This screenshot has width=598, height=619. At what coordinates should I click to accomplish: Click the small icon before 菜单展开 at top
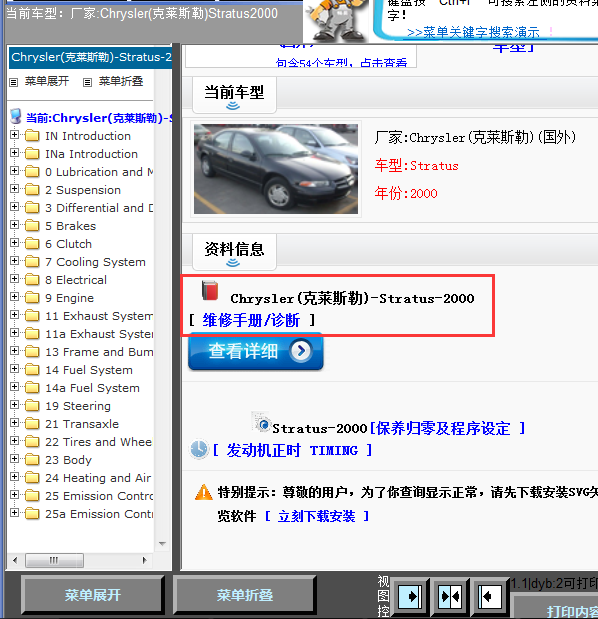(x=14, y=83)
